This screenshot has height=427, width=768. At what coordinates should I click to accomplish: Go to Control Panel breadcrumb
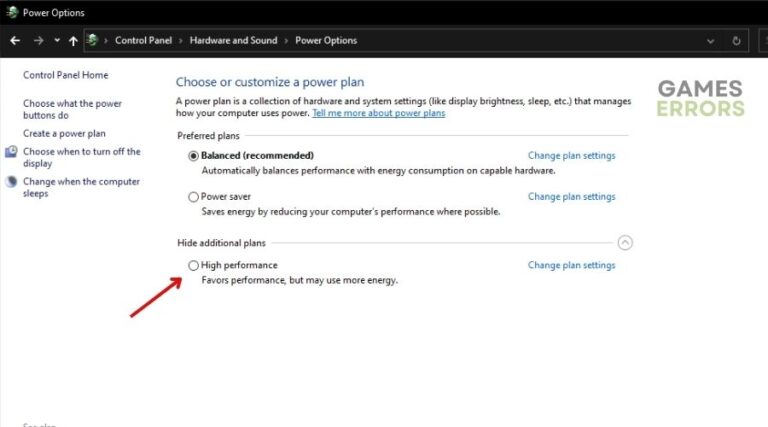143,41
